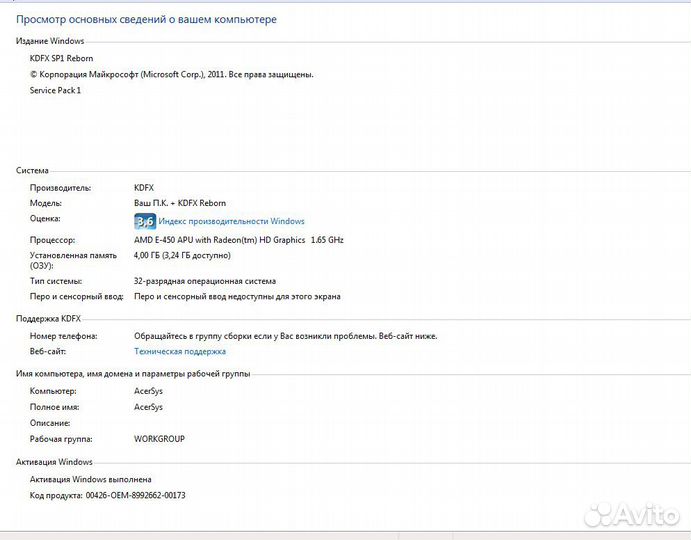
Task: Click the model value Ваш П.К. + KDFX Reborn
Action: tap(180, 203)
